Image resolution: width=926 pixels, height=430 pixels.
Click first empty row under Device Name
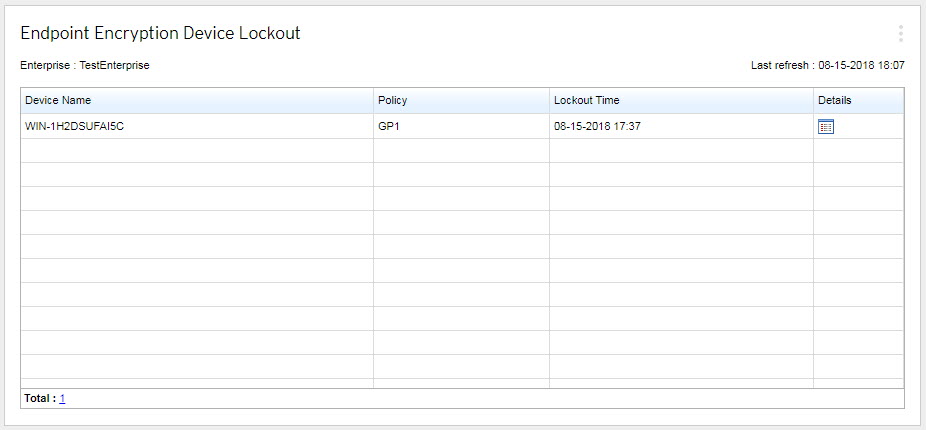[x=196, y=151]
